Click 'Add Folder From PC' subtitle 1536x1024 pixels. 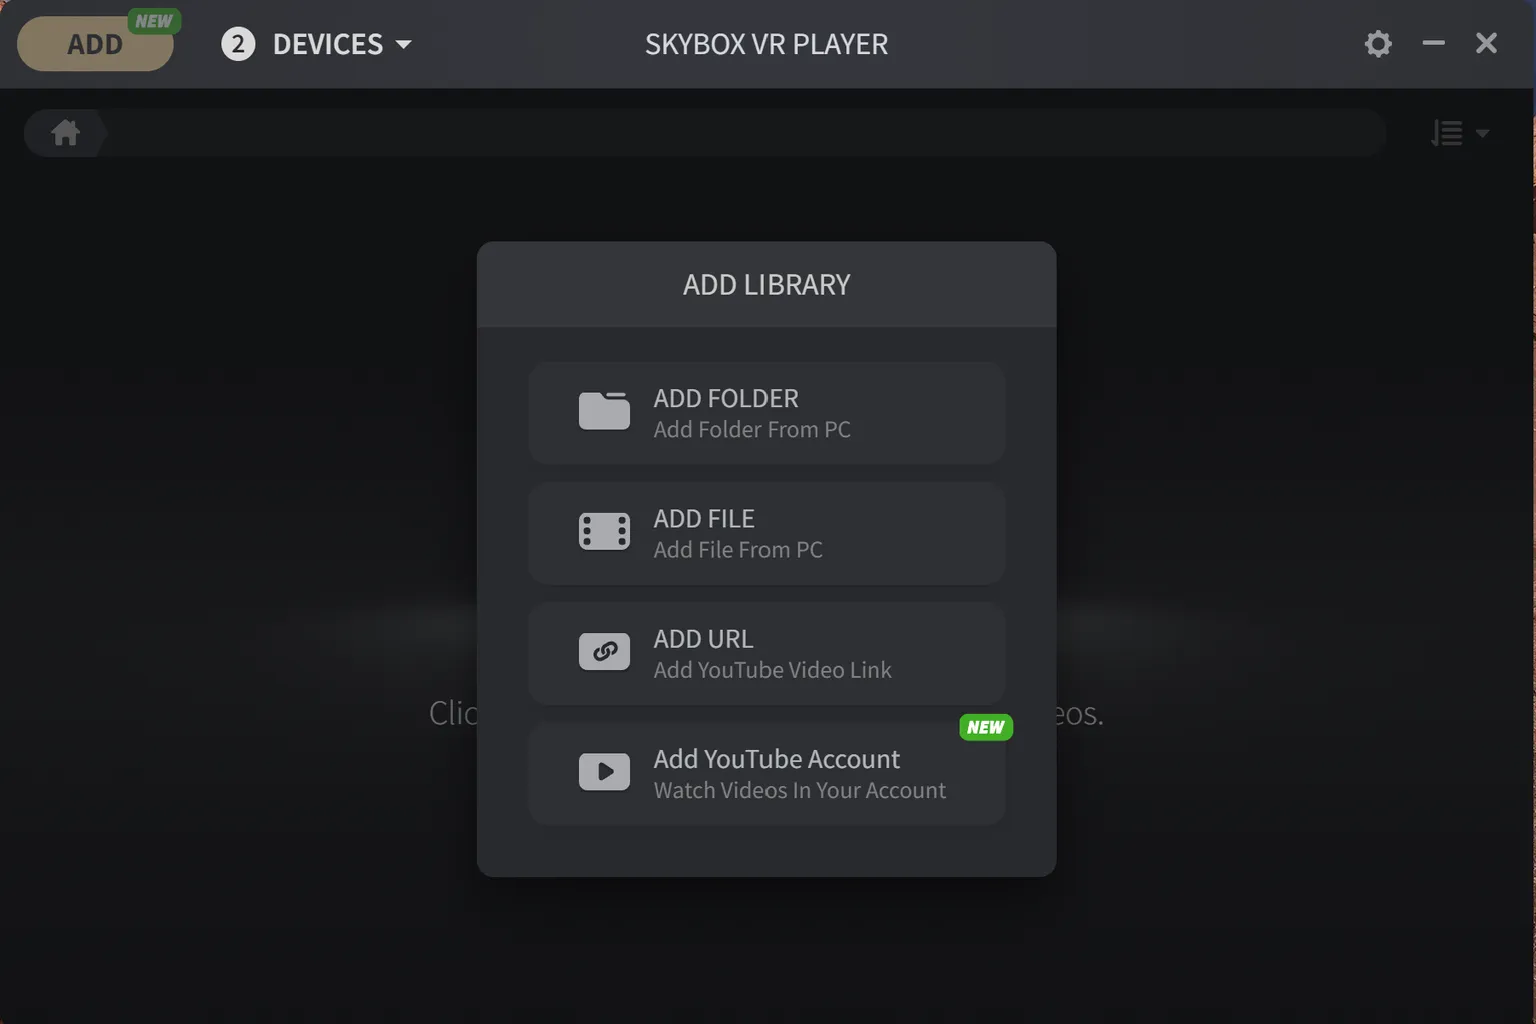(x=752, y=430)
